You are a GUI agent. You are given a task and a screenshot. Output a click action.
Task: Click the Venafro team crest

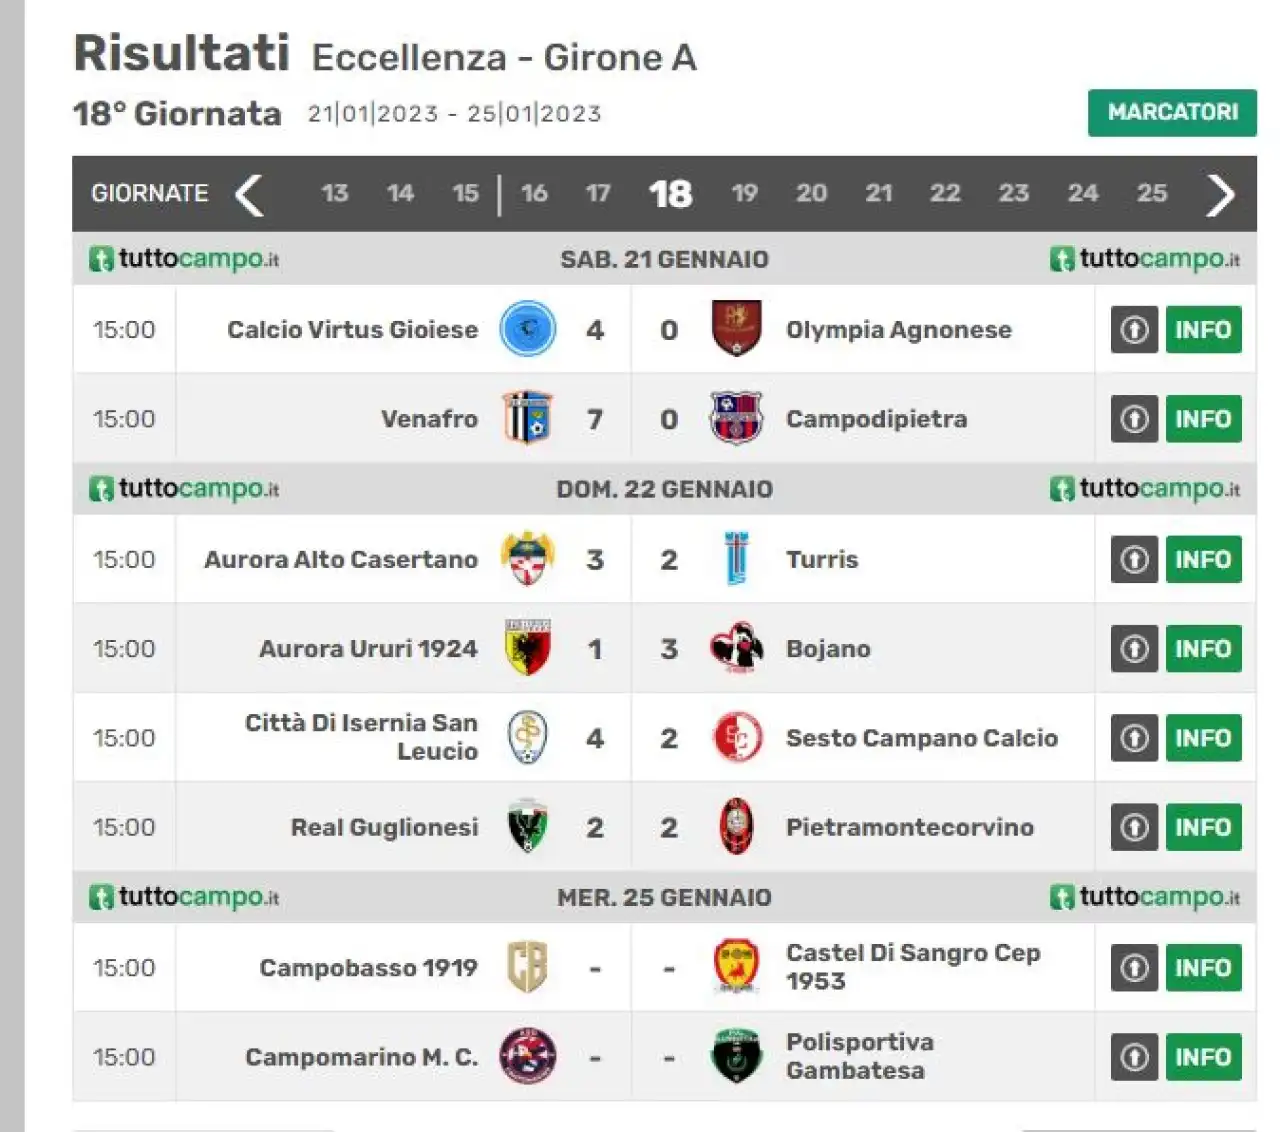[527, 418]
